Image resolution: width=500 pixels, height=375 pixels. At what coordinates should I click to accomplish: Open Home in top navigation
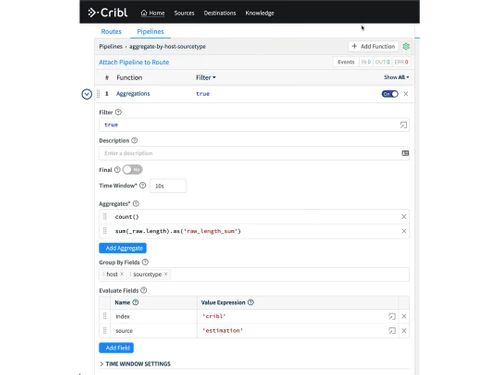pyautogui.click(x=153, y=13)
